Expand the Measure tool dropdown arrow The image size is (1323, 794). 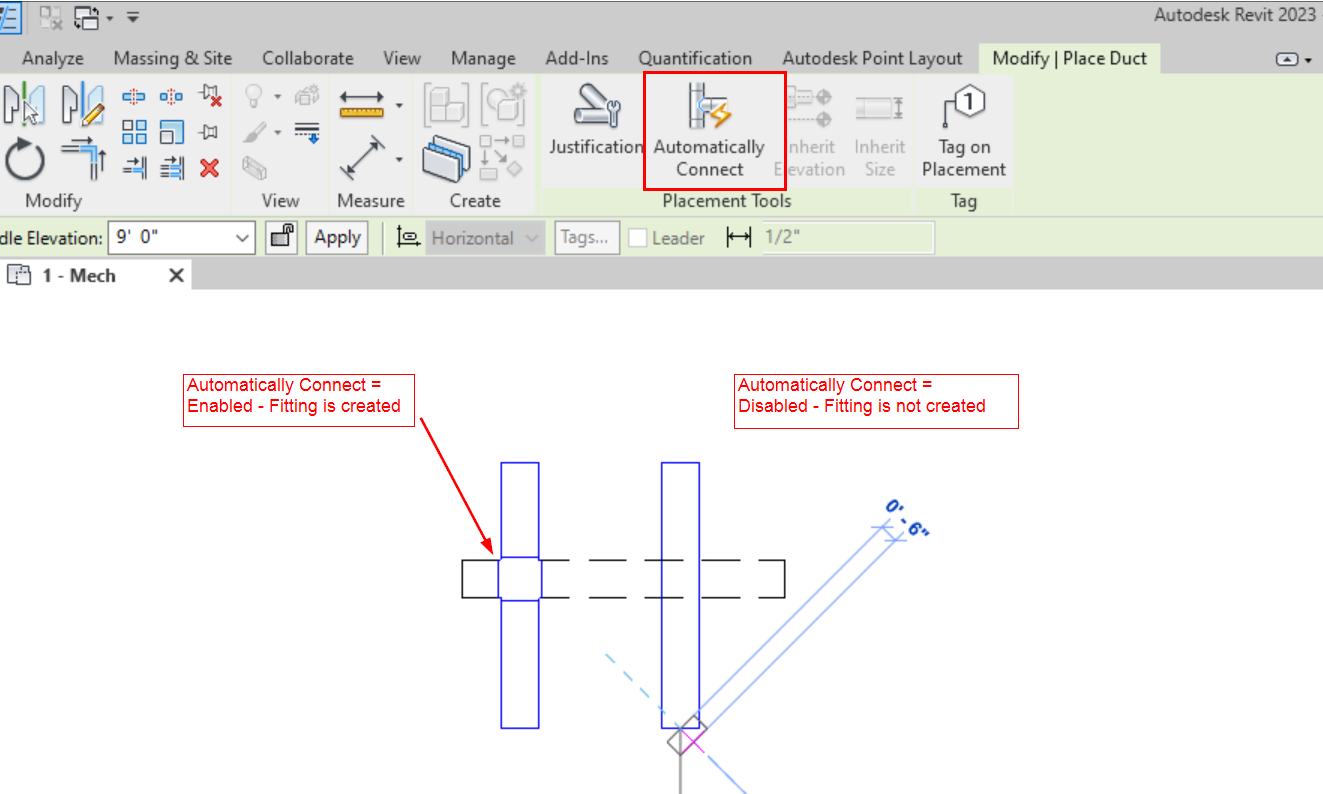click(x=399, y=105)
